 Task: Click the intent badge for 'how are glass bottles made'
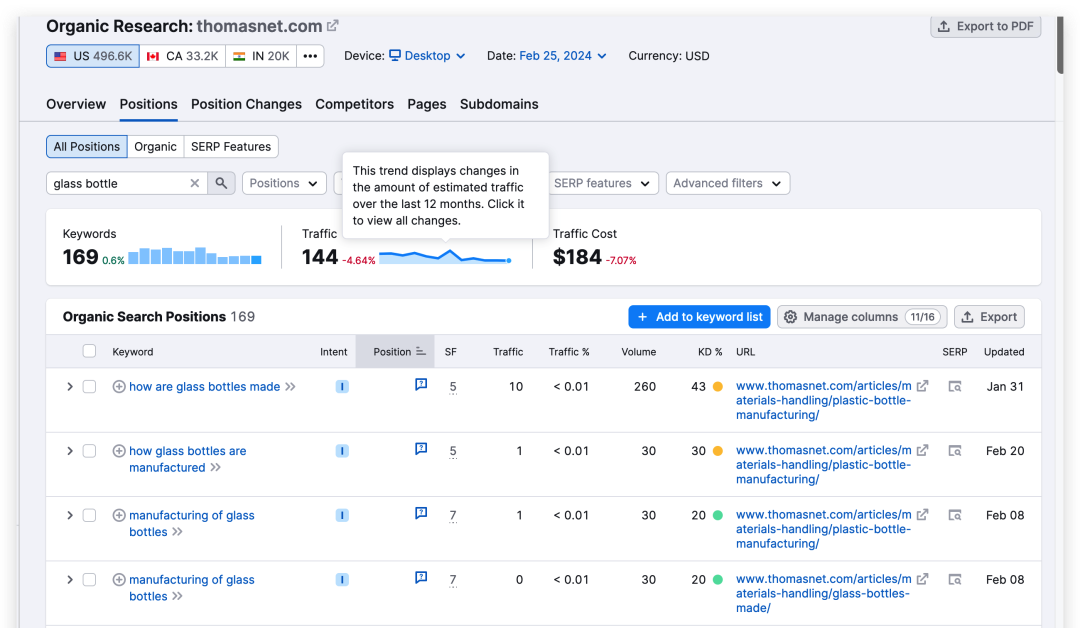click(342, 387)
